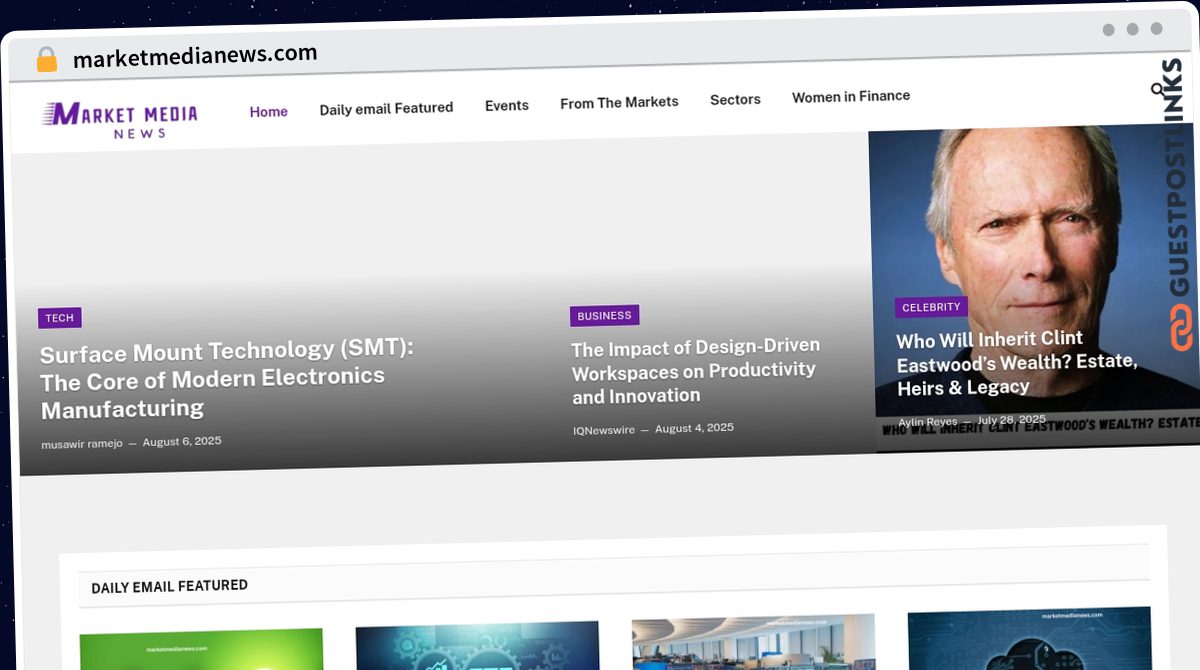This screenshot has width=1200, height=670.
Task: Select the Sectors menu item
Action: pos(735,99)
